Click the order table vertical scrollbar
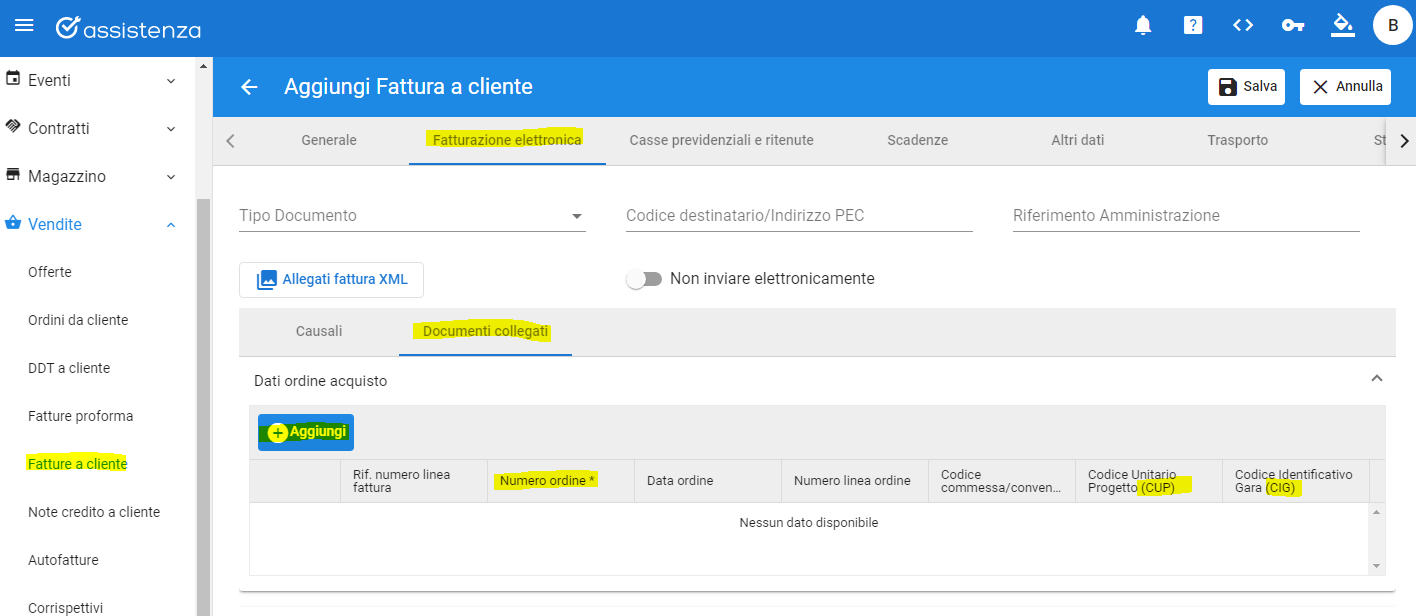Screen dimensions: 1416x616 pyautogui.click(x=1377, y=539)
